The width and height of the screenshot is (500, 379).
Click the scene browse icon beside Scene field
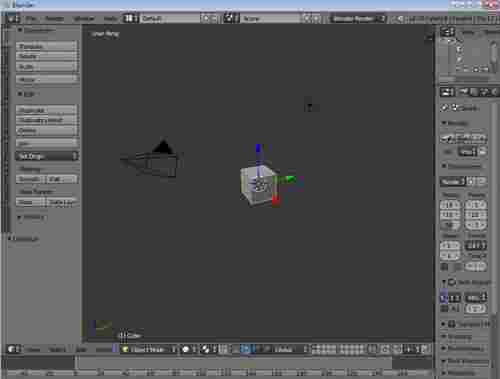pyautogui.click(x=231, y=18)
